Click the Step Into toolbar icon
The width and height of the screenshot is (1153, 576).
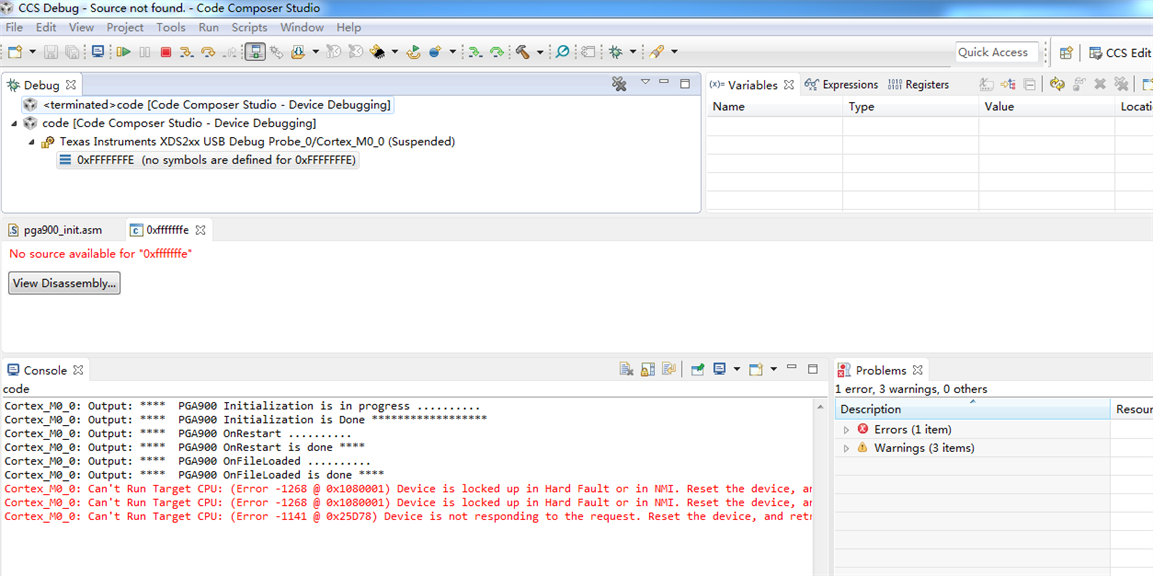pos(187,52)
